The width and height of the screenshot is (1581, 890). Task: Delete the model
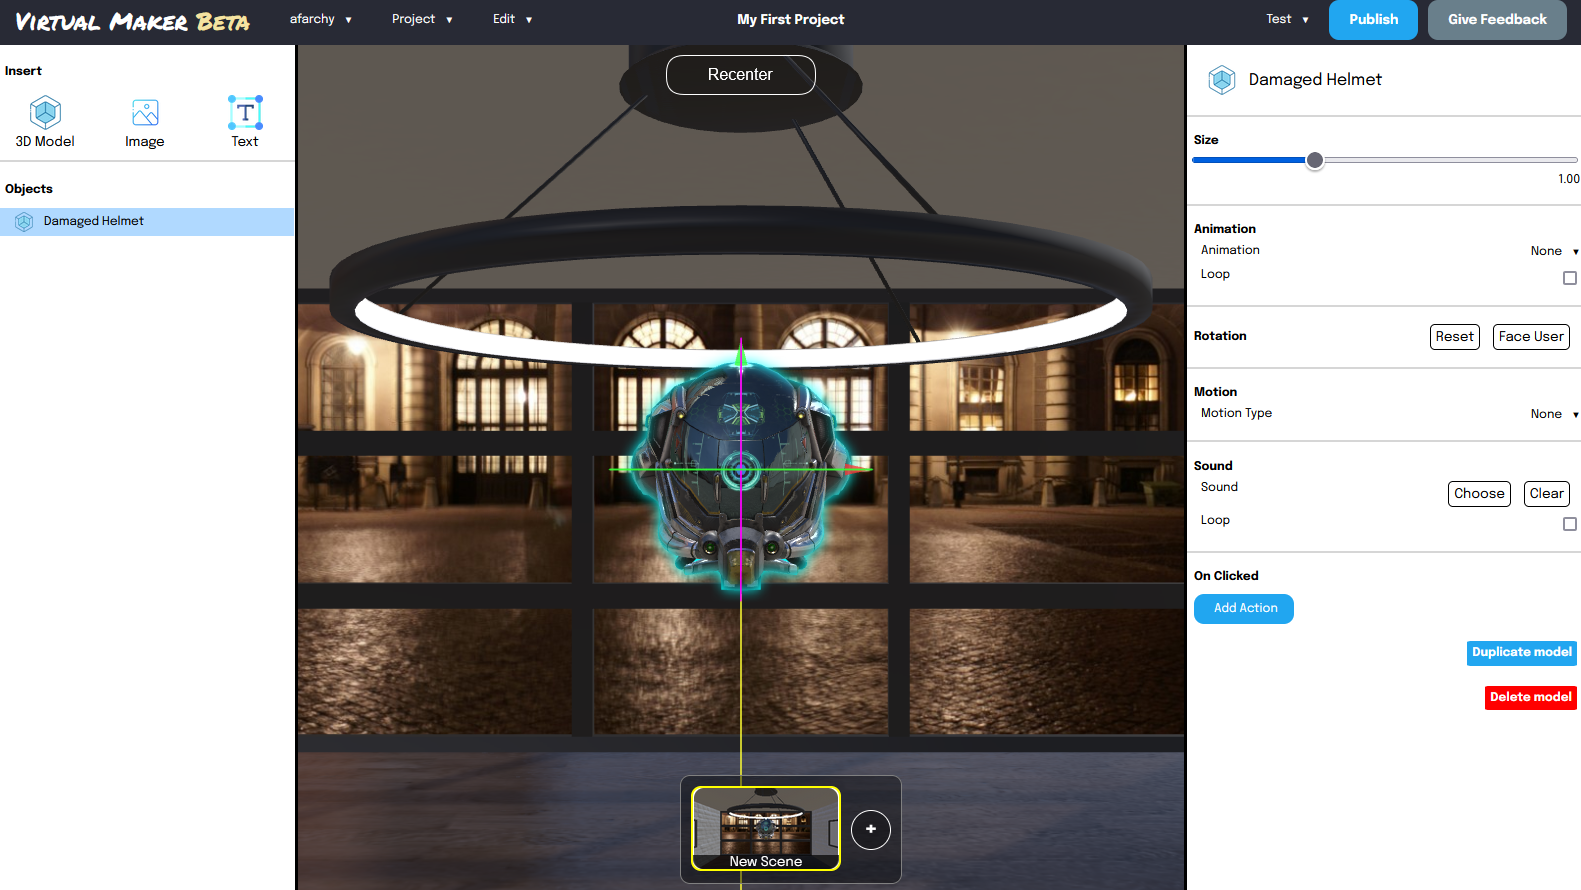(1531, 698)
